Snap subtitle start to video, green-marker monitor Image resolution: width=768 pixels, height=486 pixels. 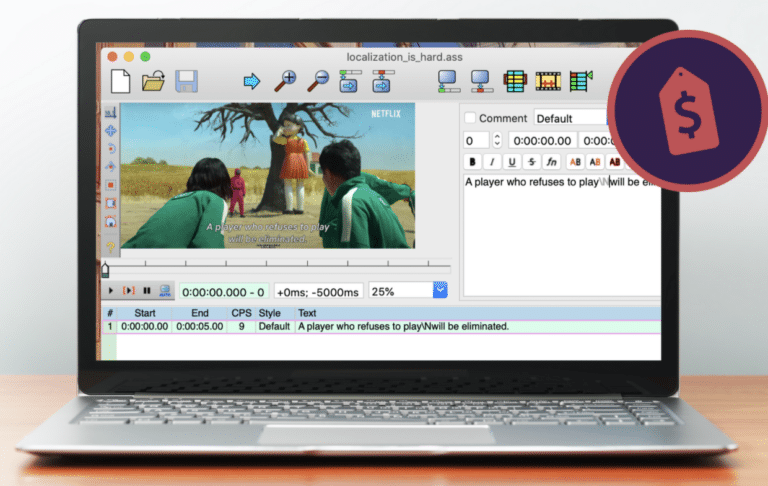point(449,81)
